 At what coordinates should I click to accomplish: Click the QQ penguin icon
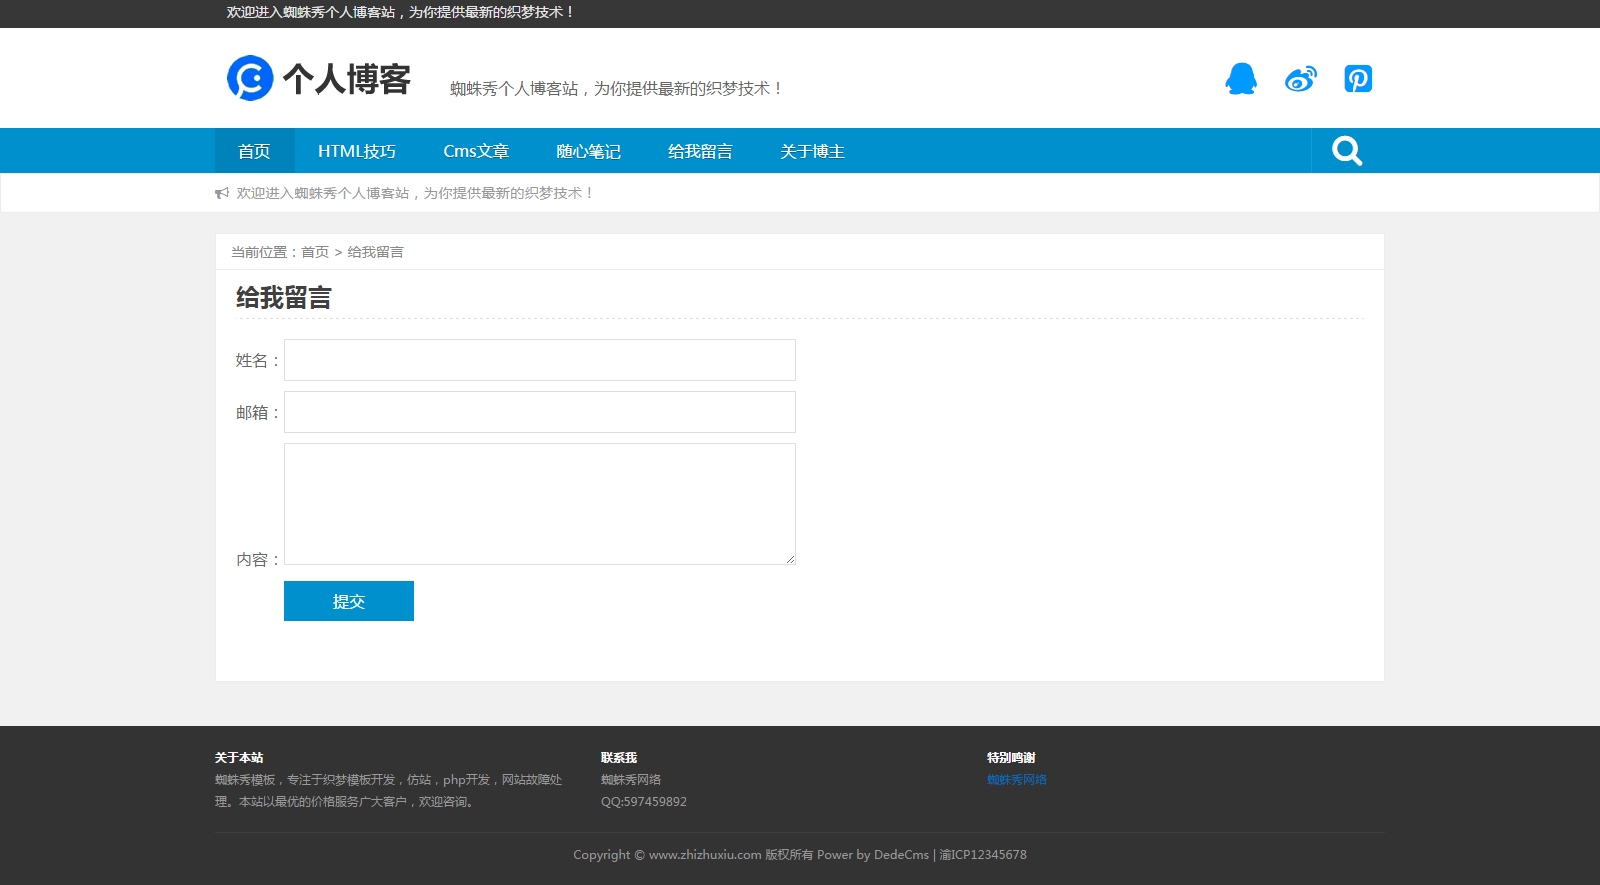click(1241, 79)
